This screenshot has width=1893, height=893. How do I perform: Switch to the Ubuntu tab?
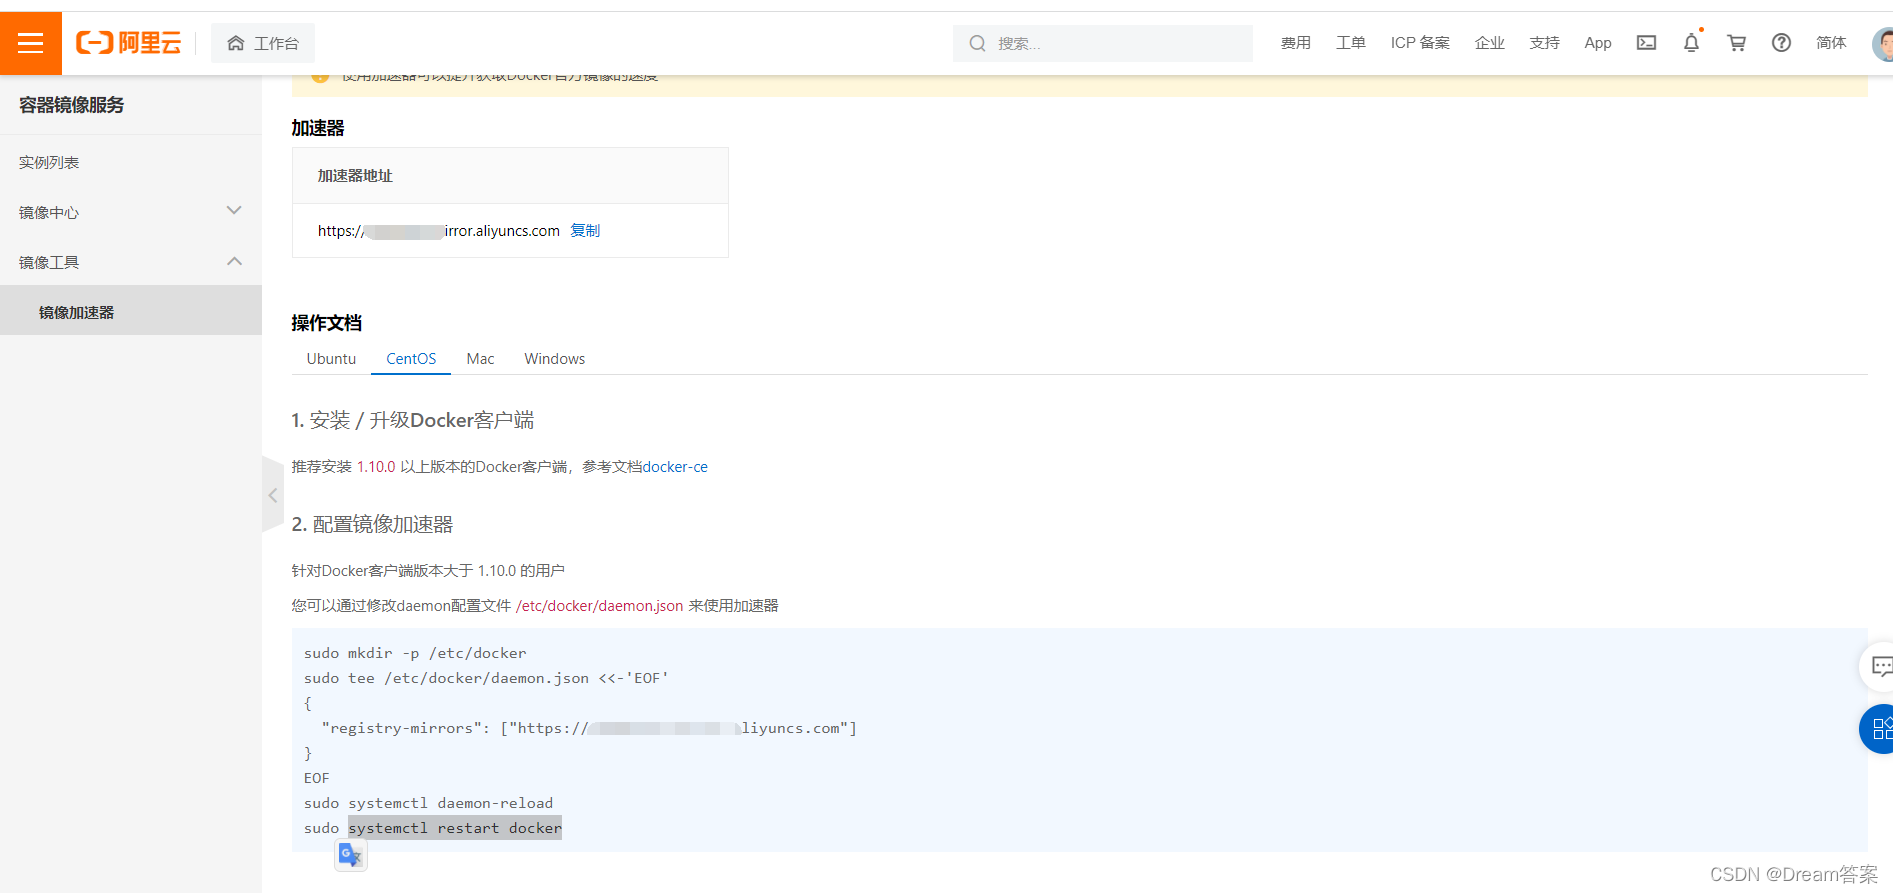click(331, 358)
